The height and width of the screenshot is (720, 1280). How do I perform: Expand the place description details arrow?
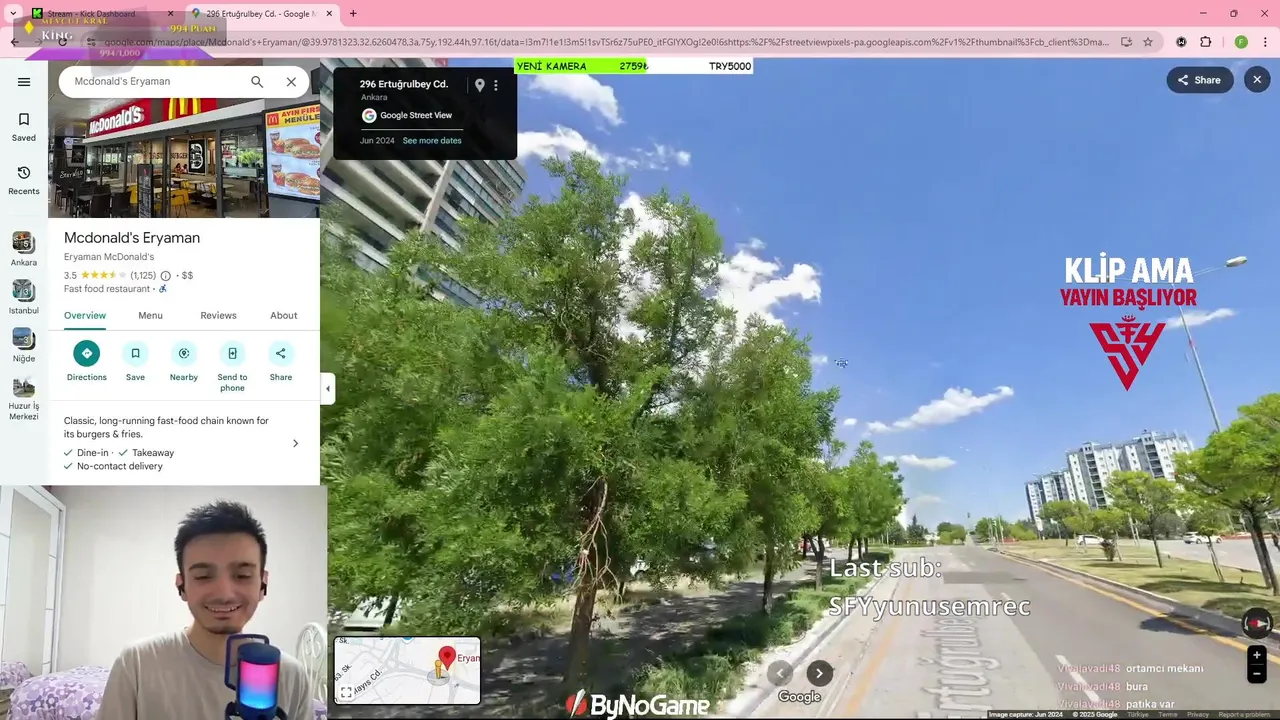(295, 443)
